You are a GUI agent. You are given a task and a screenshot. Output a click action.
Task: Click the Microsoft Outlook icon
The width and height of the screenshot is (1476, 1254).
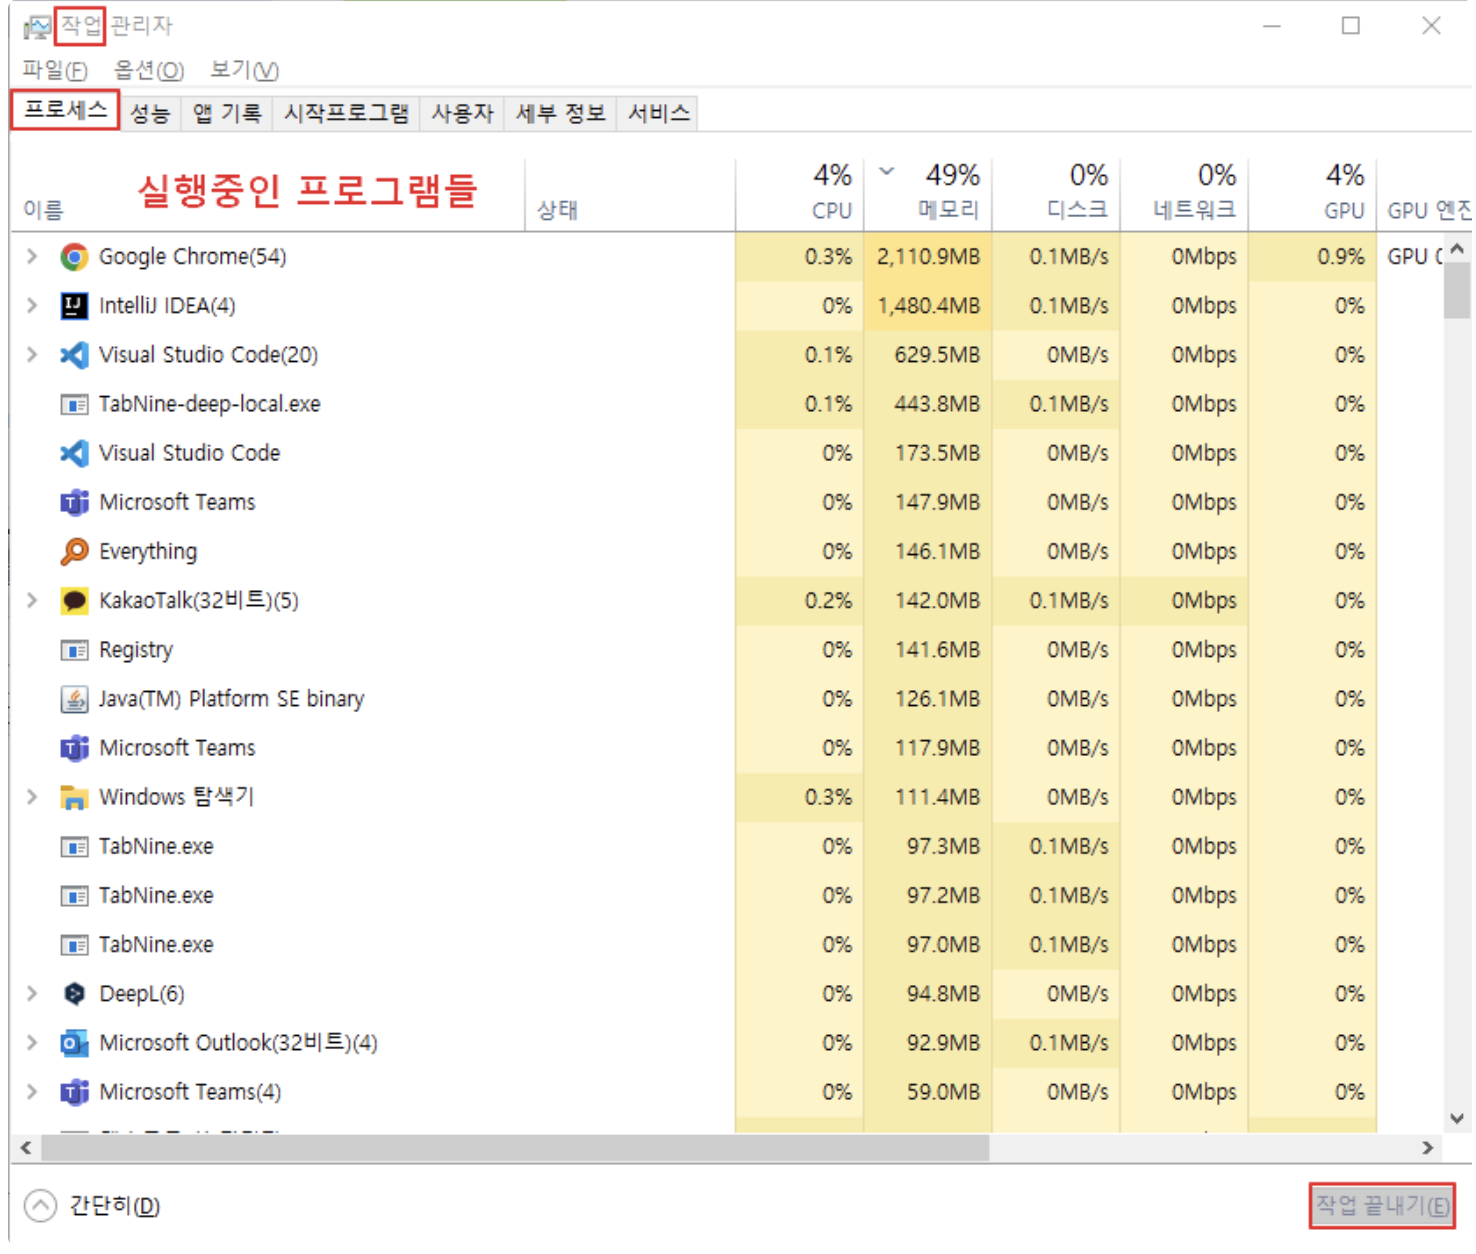coord(74,1043)
